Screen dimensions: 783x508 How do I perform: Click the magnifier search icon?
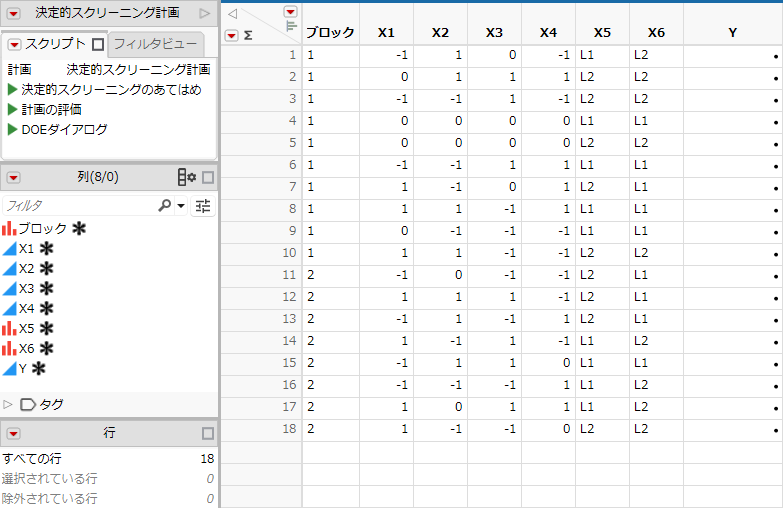coord(164,205)
